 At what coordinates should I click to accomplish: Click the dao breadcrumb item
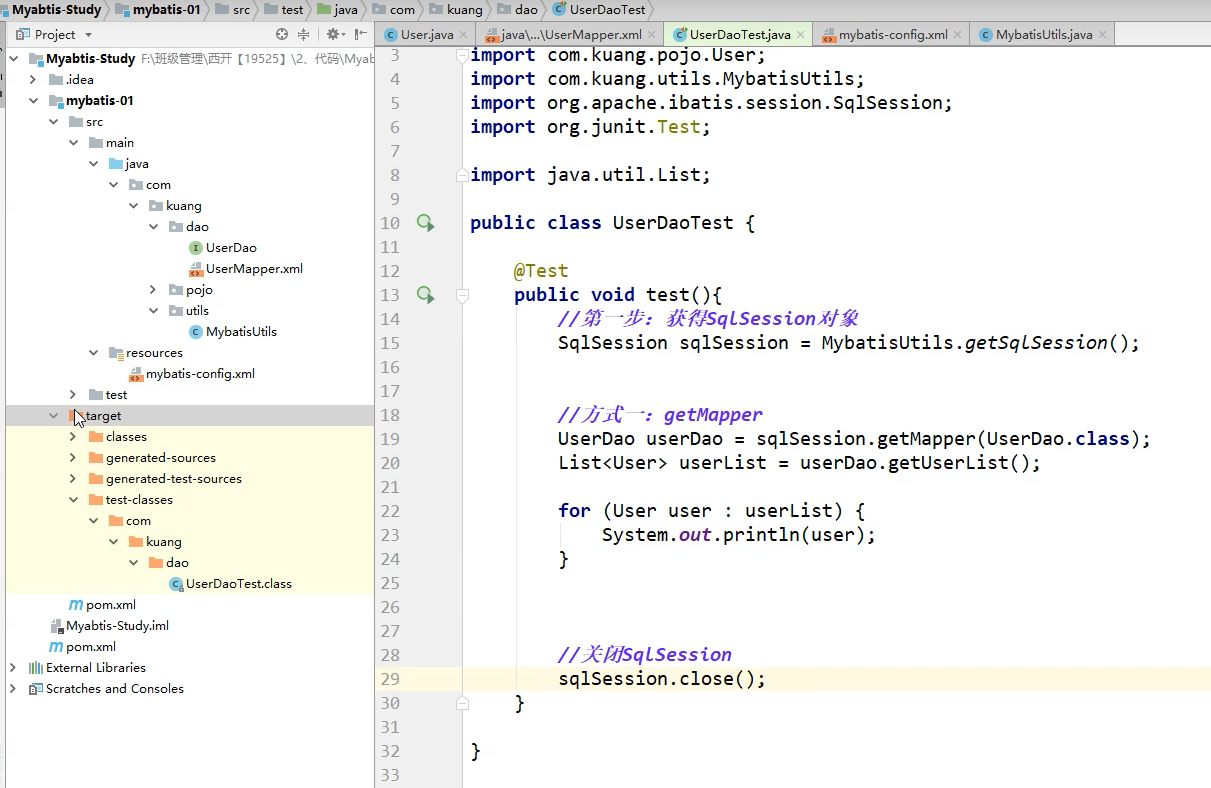pyautogui.click(x=526, y=9)
